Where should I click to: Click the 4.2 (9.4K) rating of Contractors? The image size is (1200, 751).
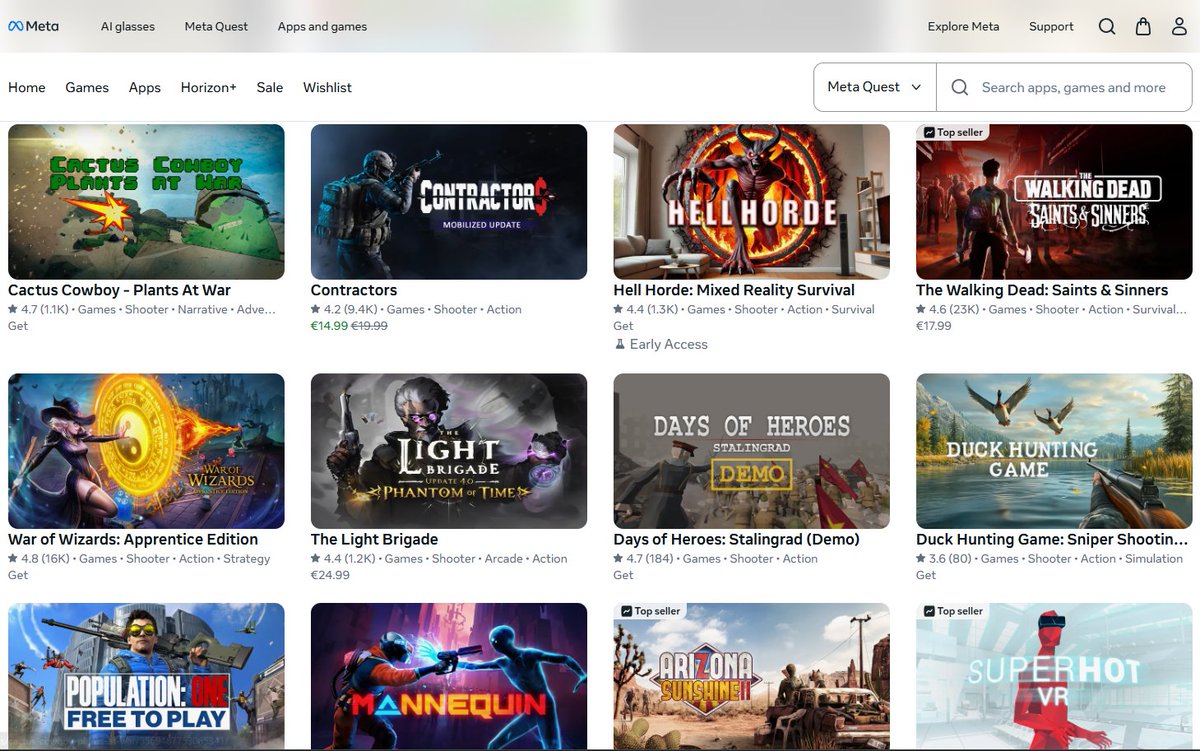[345, 310]
